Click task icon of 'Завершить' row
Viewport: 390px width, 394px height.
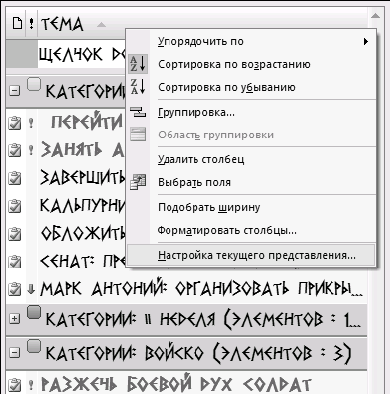[14, 178]
